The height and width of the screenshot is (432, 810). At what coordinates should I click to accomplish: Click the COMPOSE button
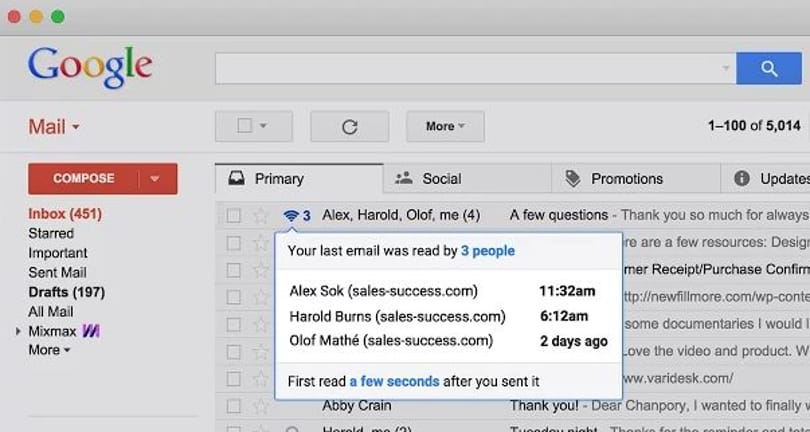coord(84,179)
